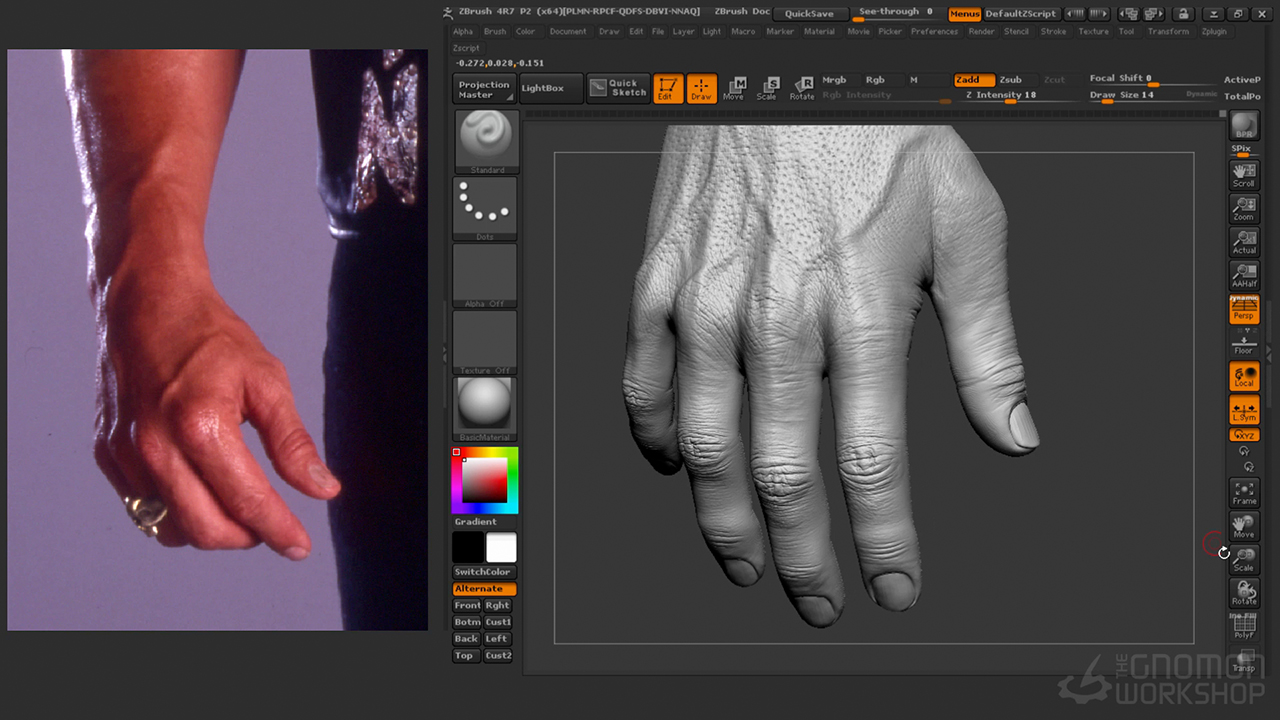This screenshot has width=1280, height=720.
Task: Open the BasicMaterial material picker
Action: pos(486,408)
